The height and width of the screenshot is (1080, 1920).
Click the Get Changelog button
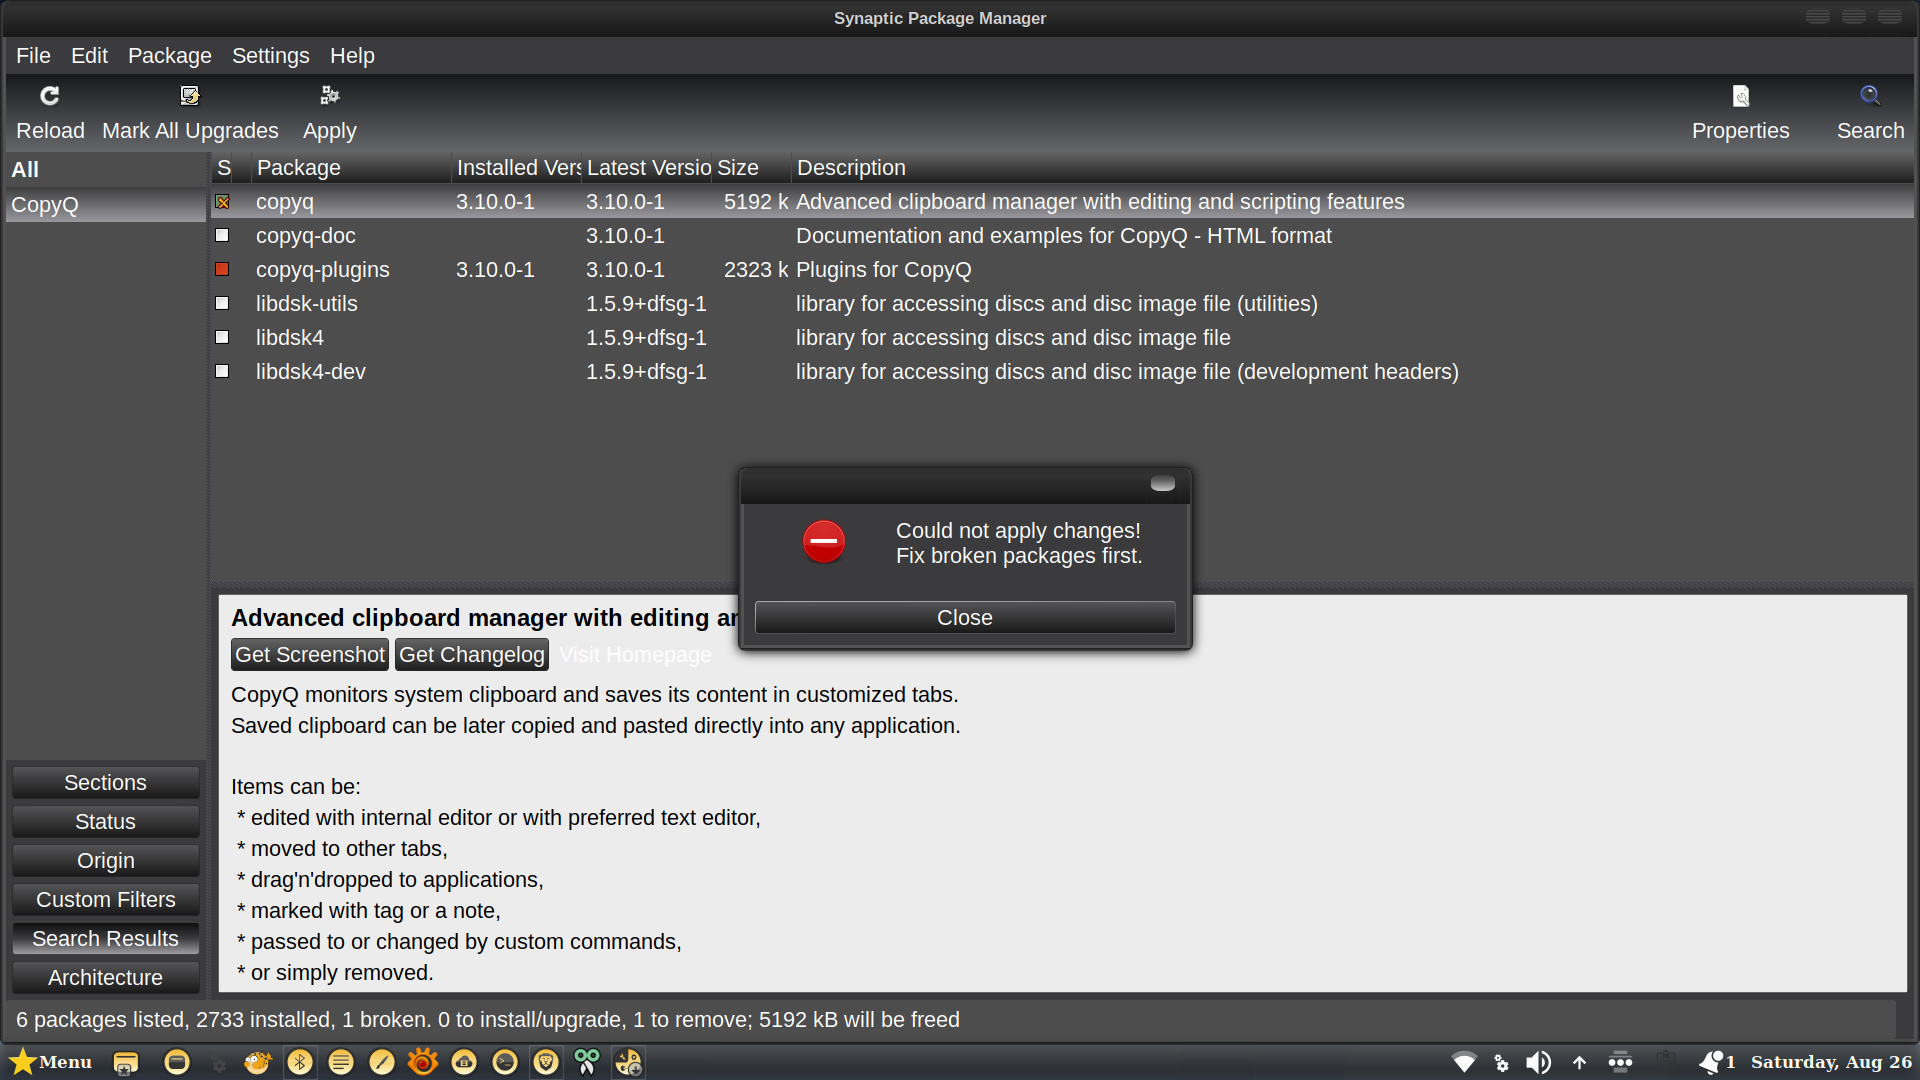click(472, 655)
